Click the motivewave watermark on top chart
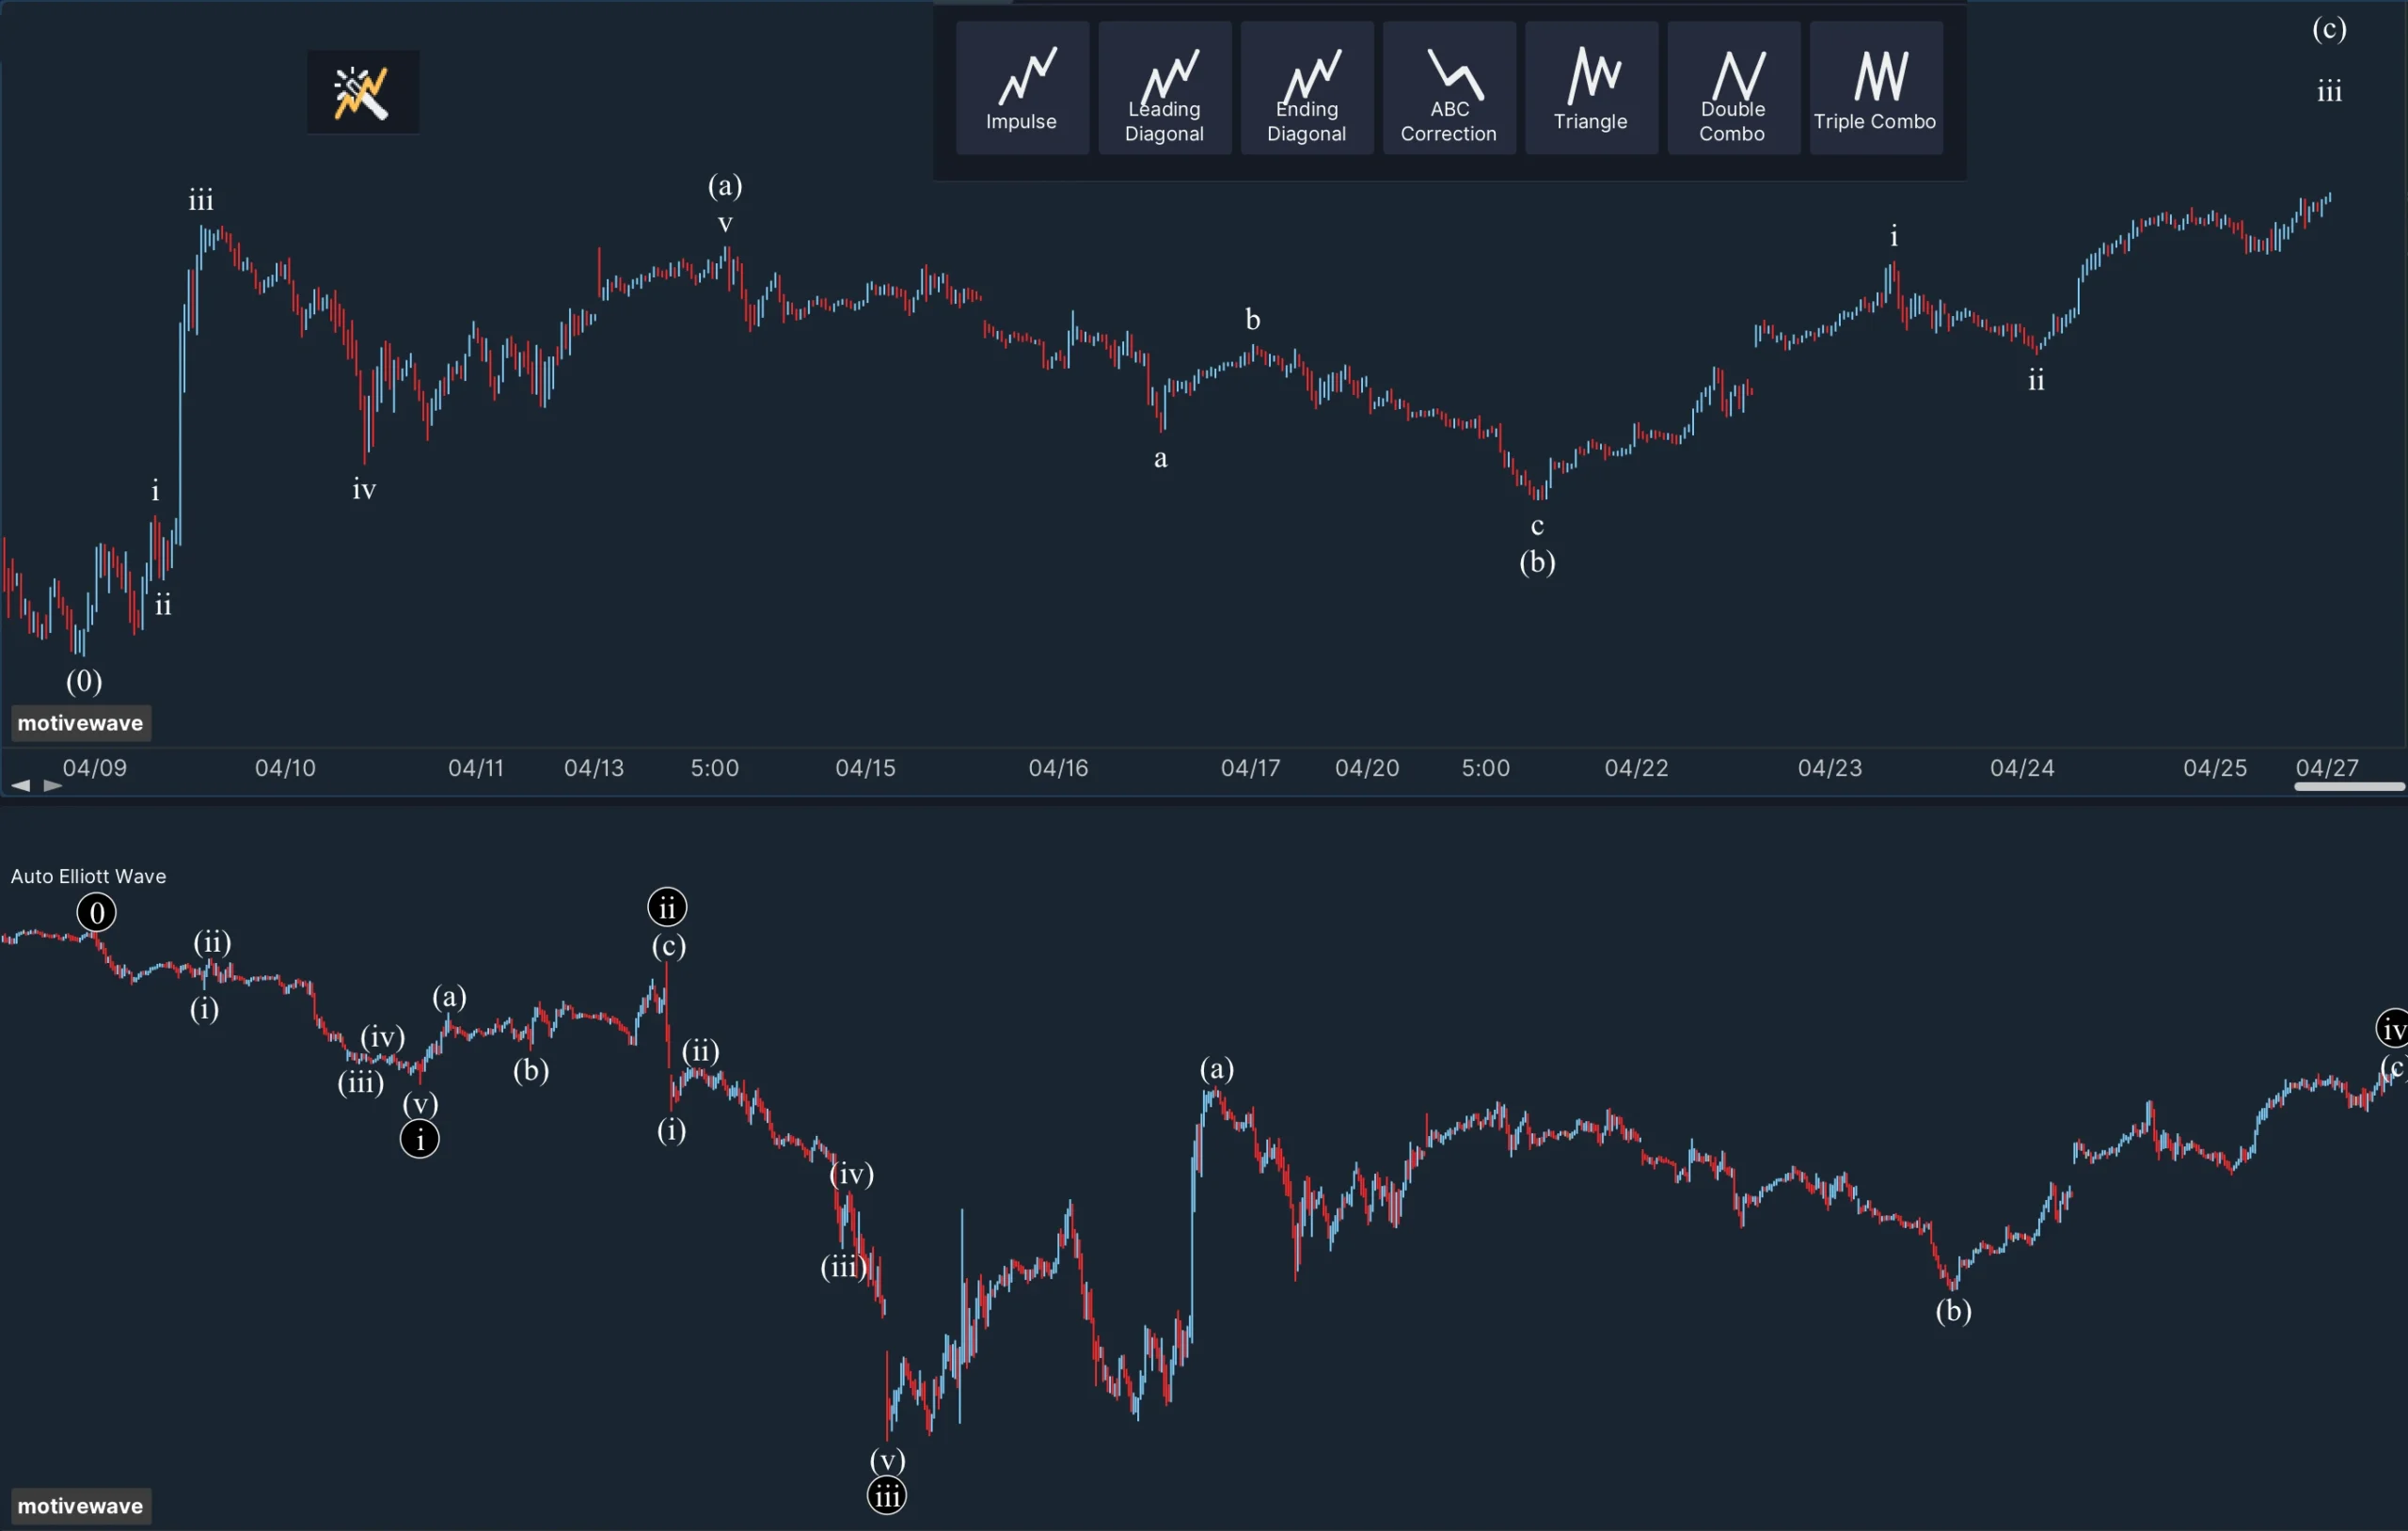Screen dimensions: 2408x1531 80,723
